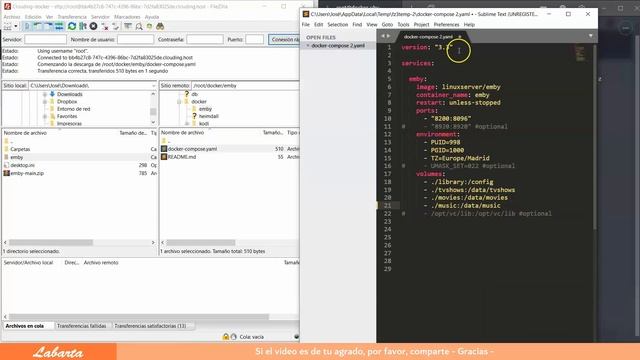
Task: Switch to Transferencias fallidas tab
Action: click(82, 326)
